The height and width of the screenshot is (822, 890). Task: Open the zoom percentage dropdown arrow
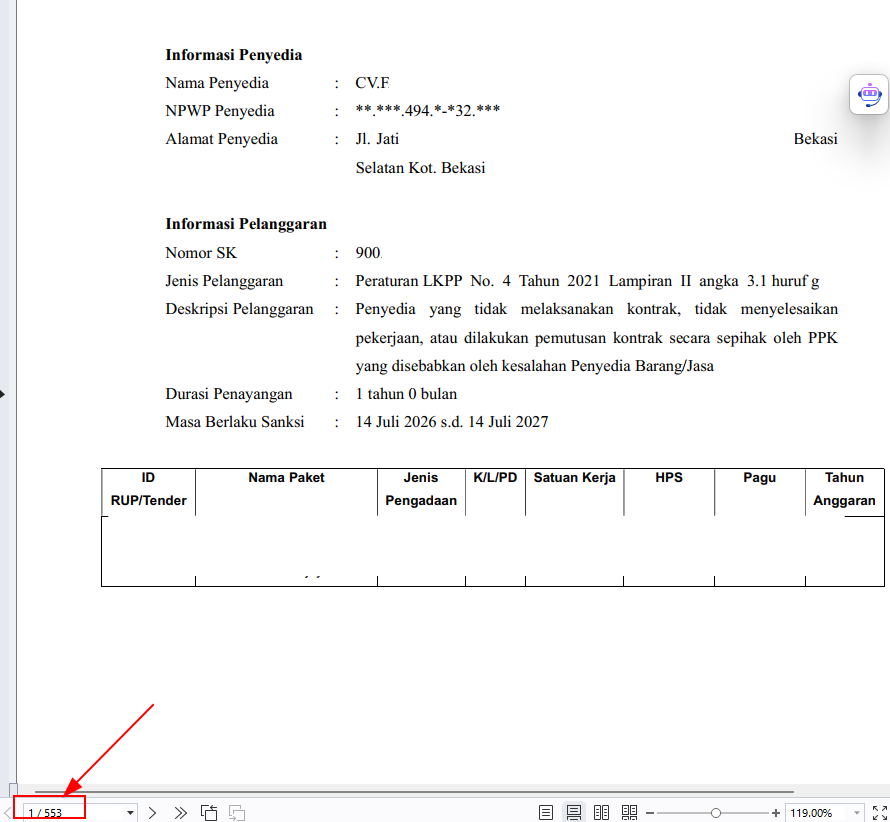pyautogui.click(x=857, y=813)
